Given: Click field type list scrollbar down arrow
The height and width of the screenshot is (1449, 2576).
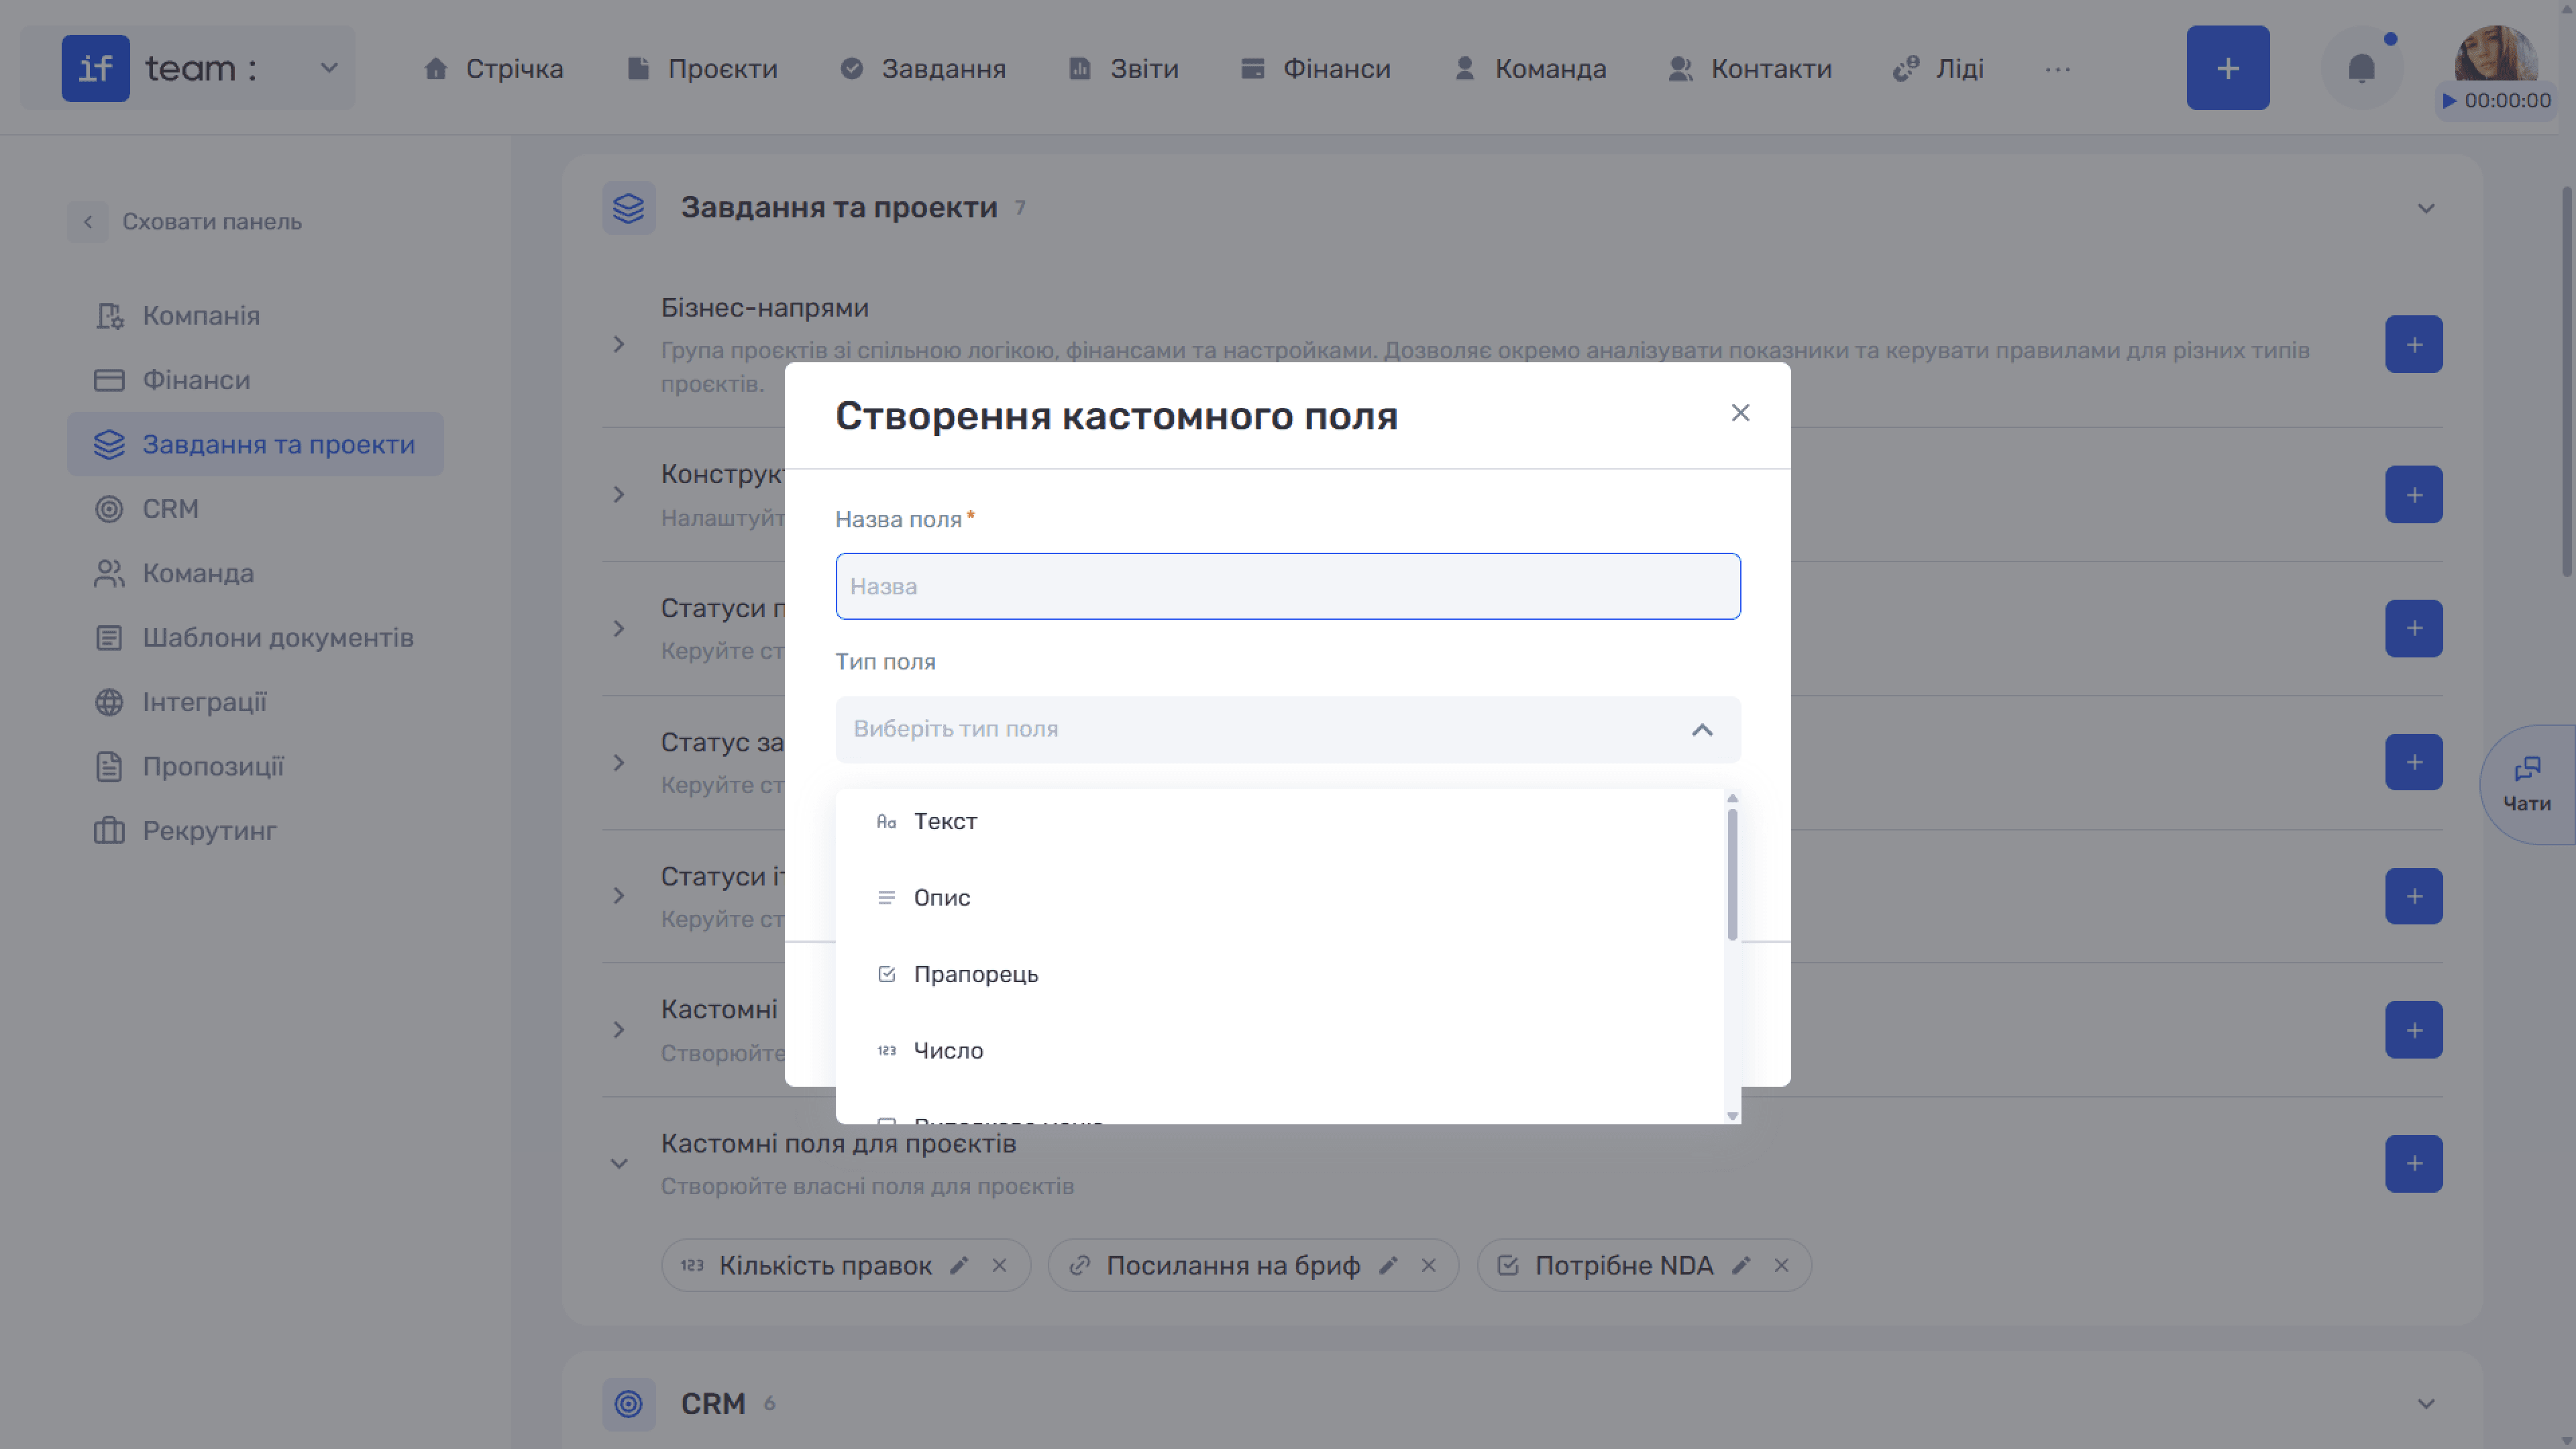Looking at the screenshot, I should pos(1733,1116).
